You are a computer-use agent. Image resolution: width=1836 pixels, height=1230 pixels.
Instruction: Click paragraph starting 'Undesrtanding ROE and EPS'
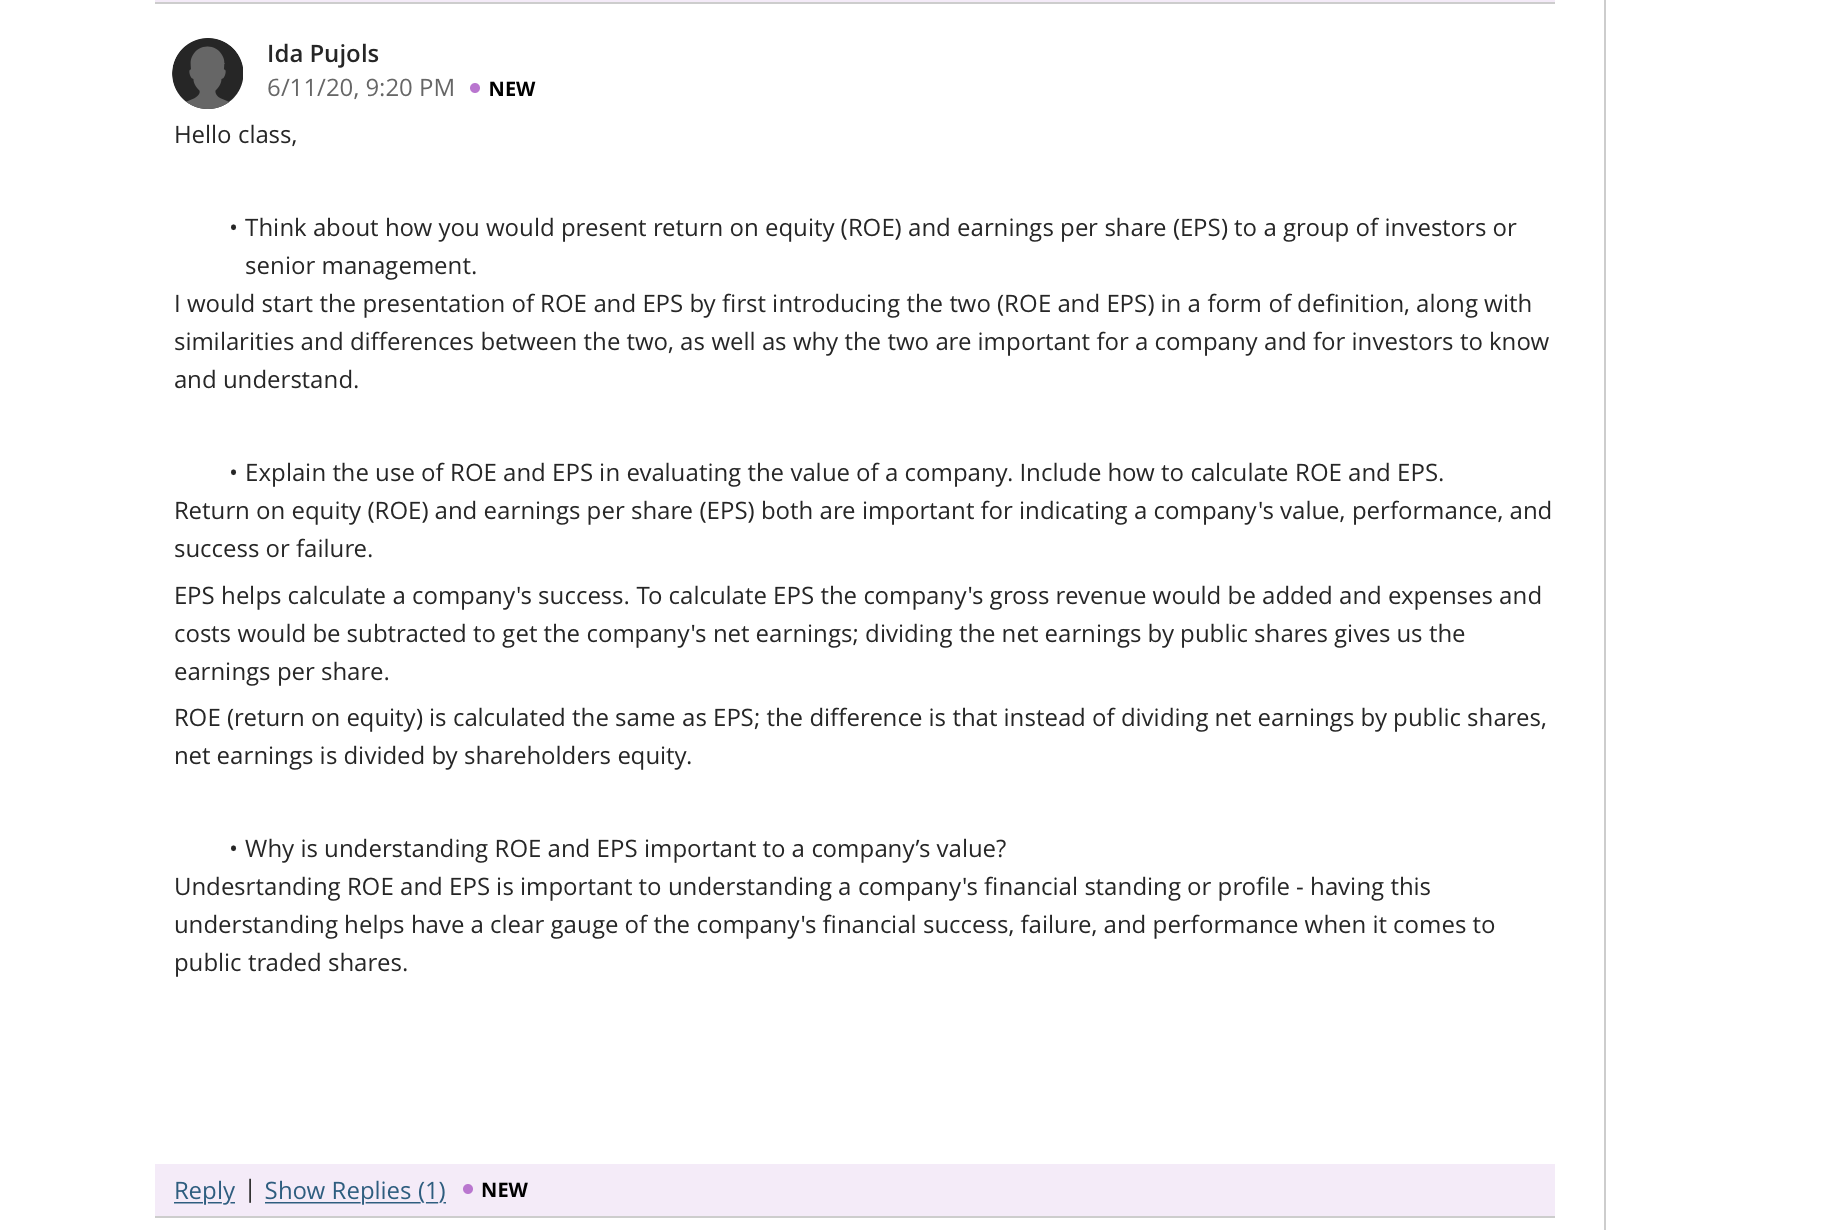(834, 924)
